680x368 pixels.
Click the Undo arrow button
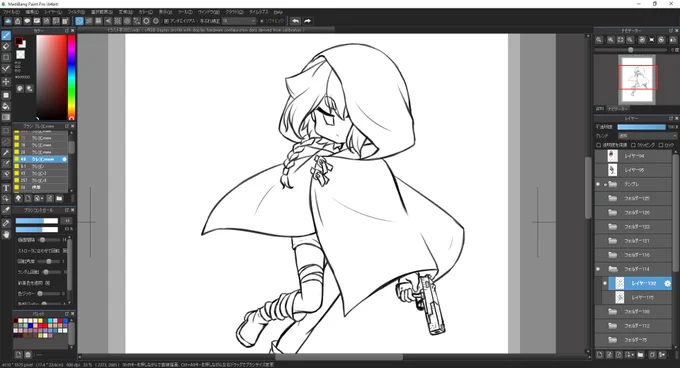click(x=295, y=21)
